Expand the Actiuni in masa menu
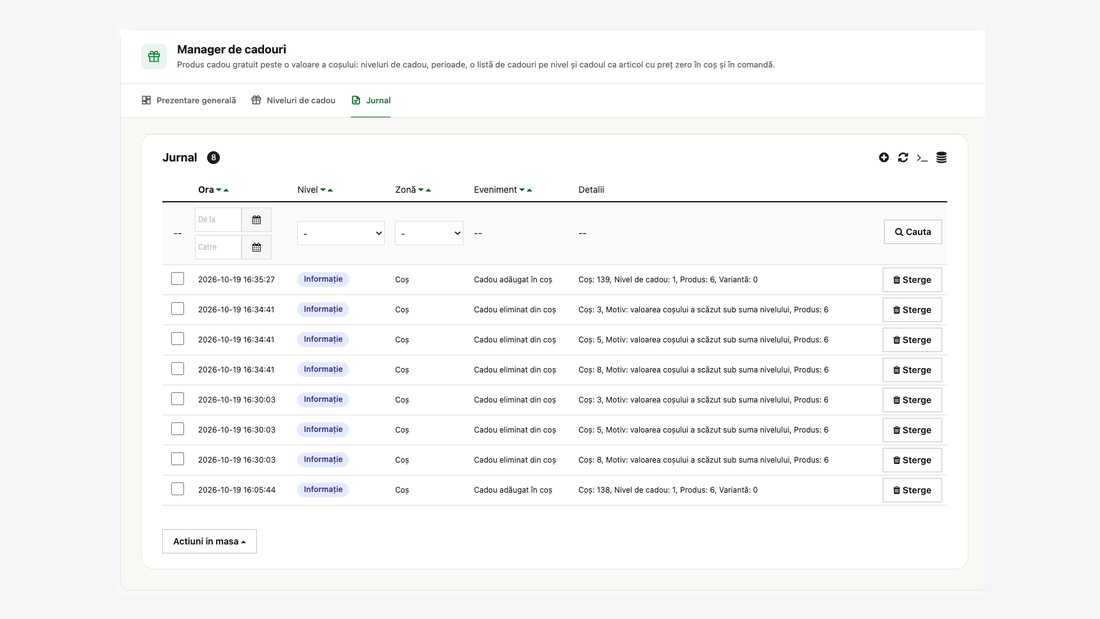This screenshot has height=619, width=1100. point(209,541)
